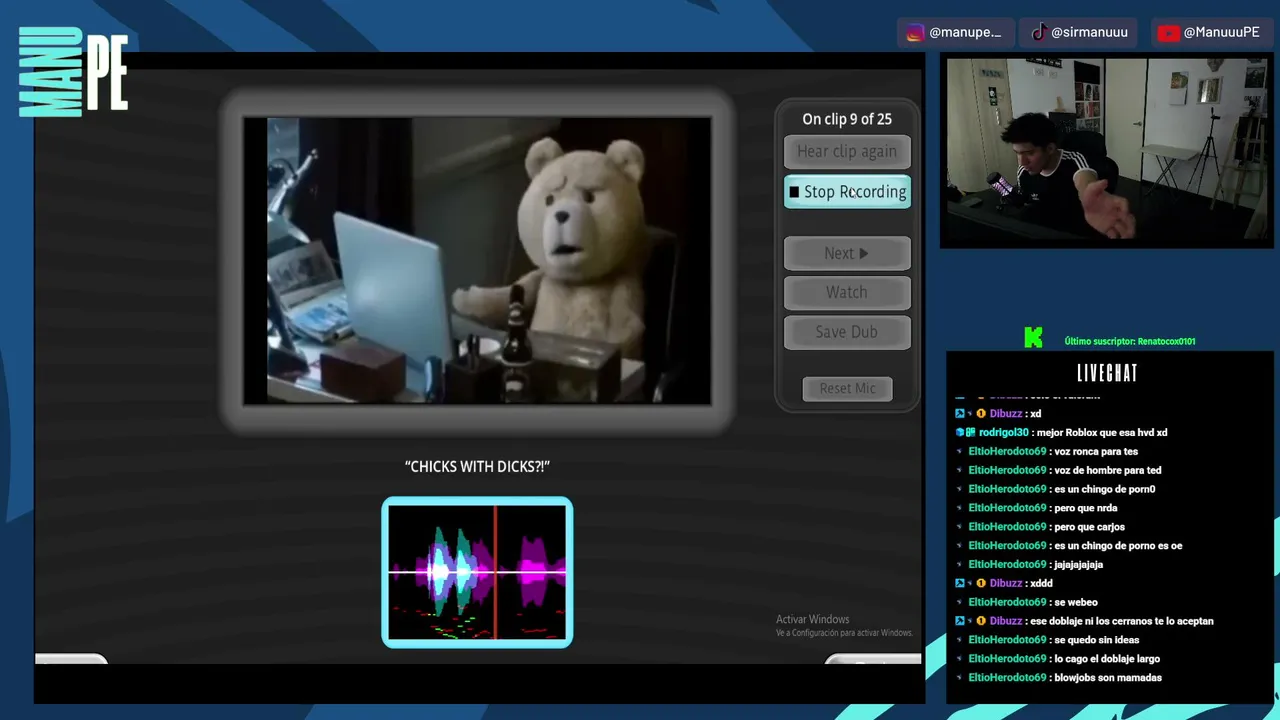Click "Último suscriptor: Renatocox0101" text
This screenshot has height=720, width=1280.
[1130, 341]
